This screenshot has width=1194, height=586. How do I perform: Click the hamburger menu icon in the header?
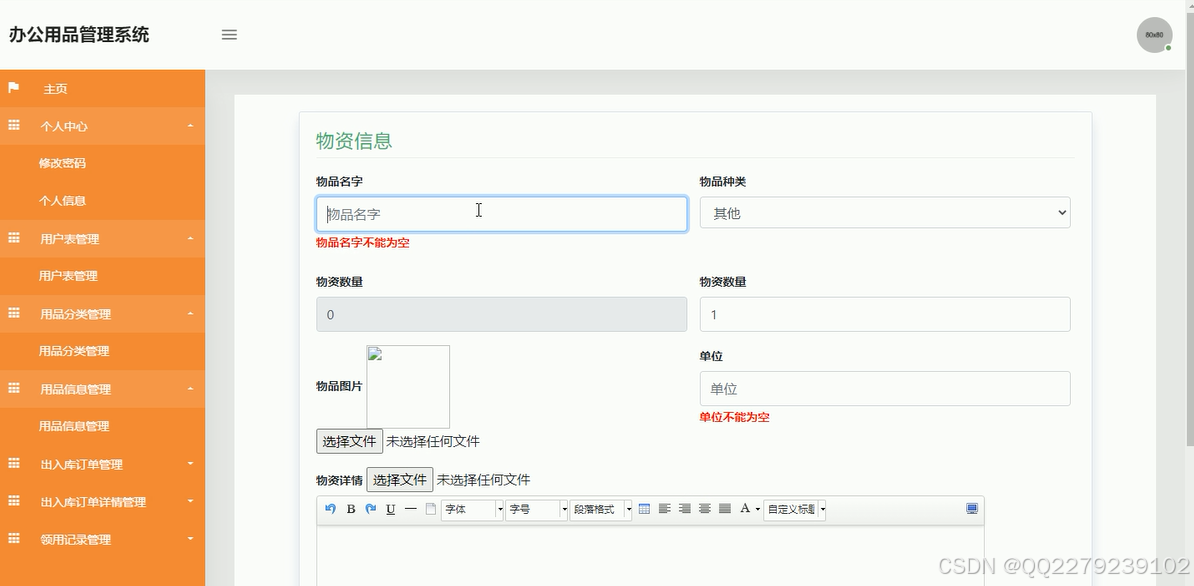229,34
